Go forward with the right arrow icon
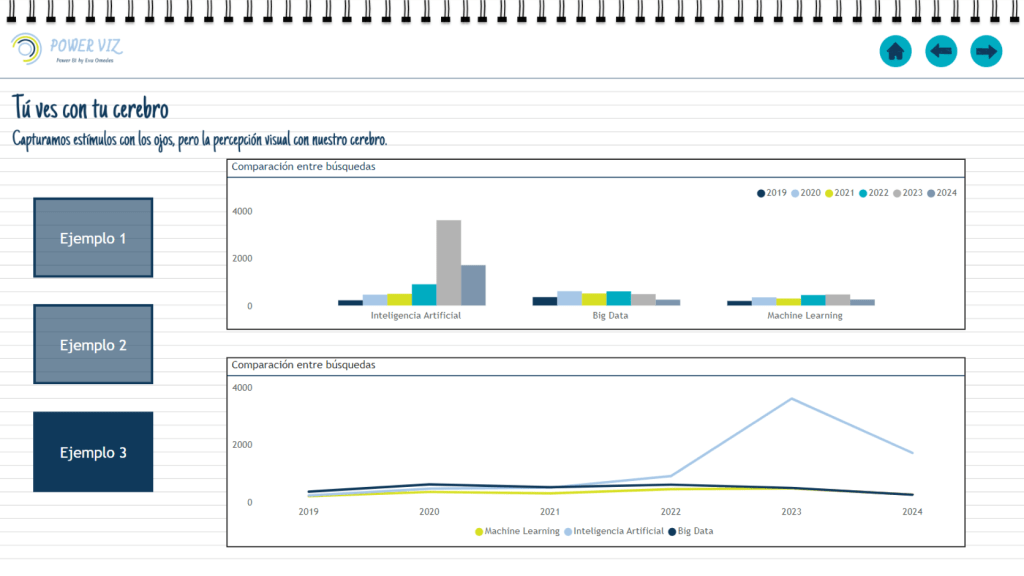 [x=987, y=51]
